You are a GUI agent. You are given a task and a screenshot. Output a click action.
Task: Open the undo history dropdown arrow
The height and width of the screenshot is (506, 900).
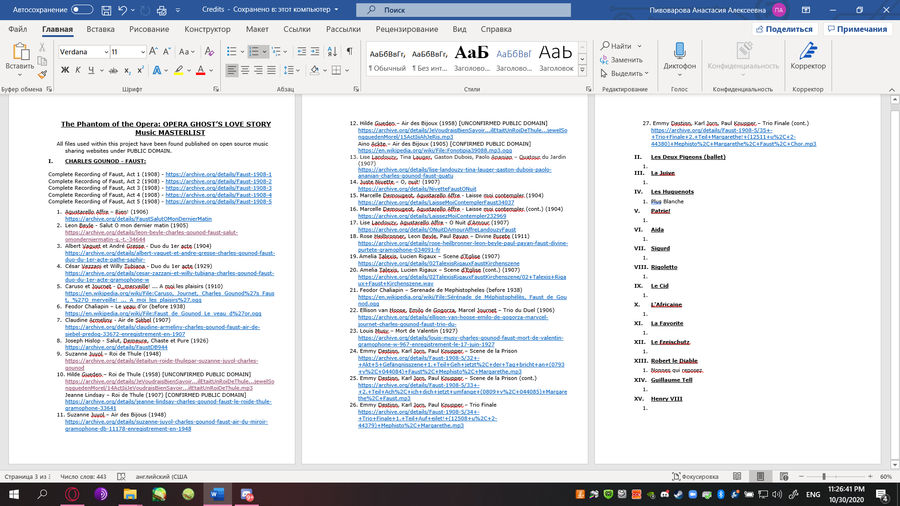133,10
